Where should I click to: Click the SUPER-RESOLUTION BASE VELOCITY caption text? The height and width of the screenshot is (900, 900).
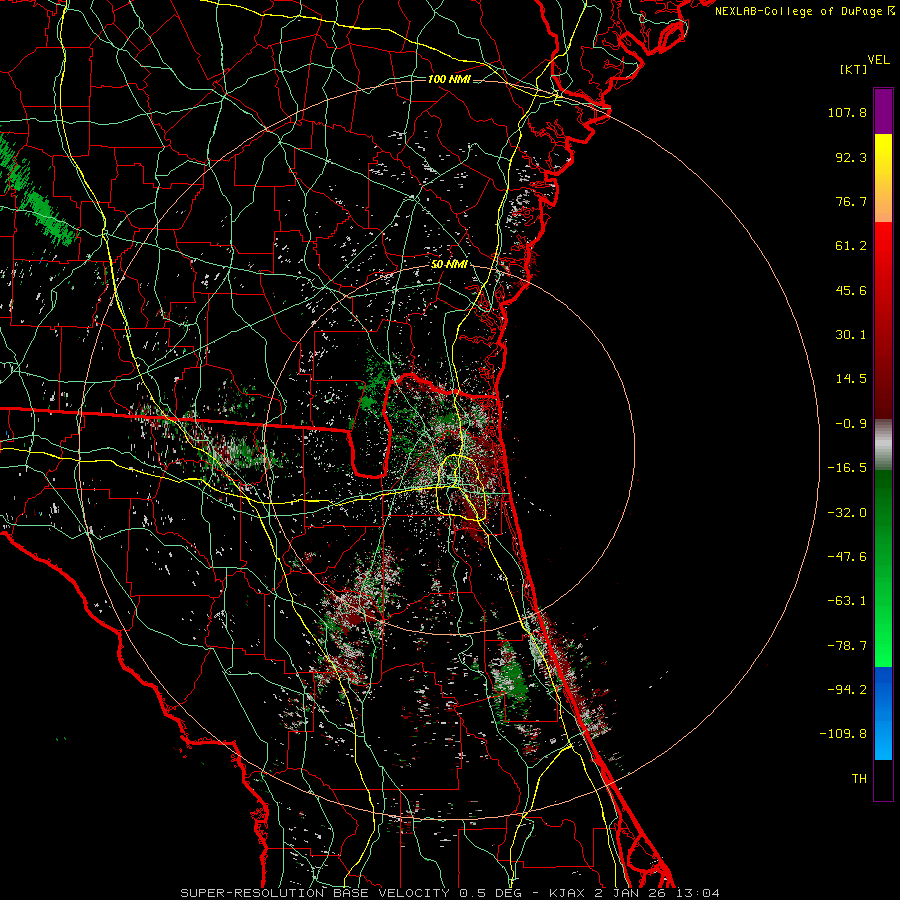click(315, 893)
